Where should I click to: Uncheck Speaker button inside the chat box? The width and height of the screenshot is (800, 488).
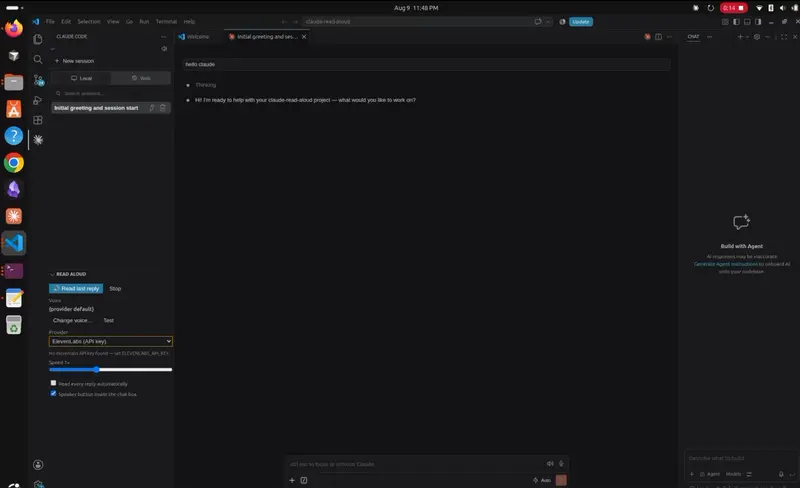click(53, 394)
